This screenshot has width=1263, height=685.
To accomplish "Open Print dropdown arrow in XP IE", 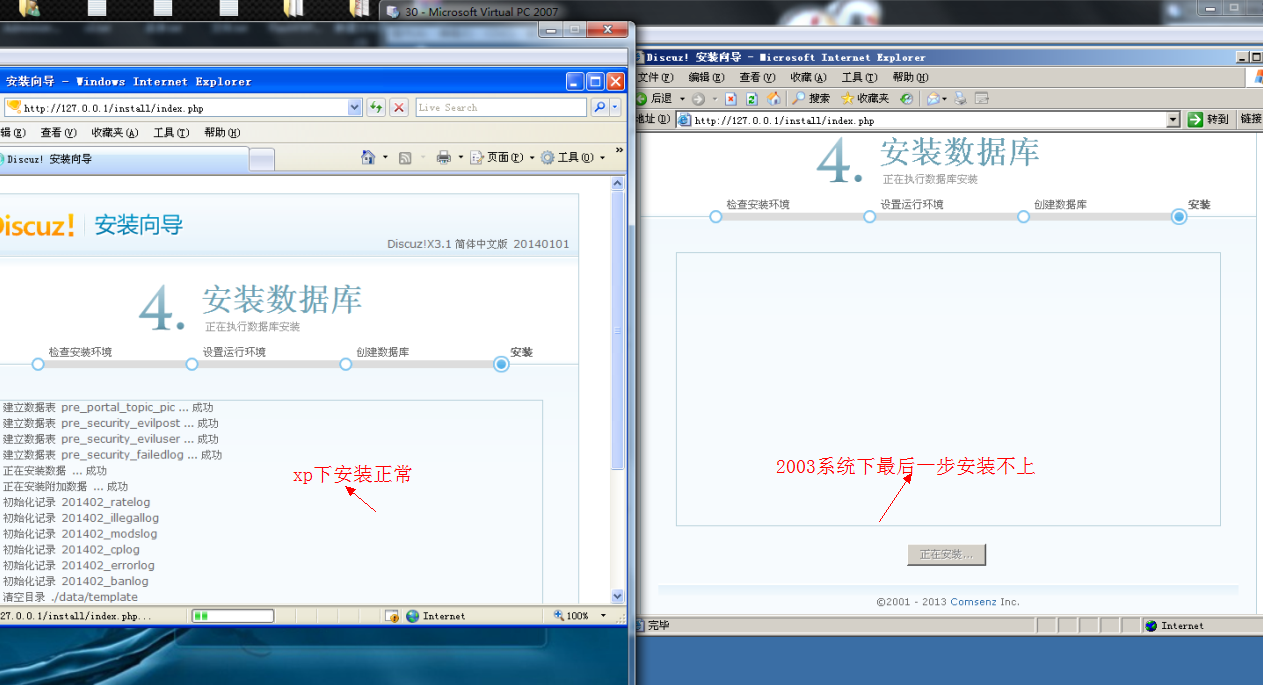I will [x=461, y=157].
